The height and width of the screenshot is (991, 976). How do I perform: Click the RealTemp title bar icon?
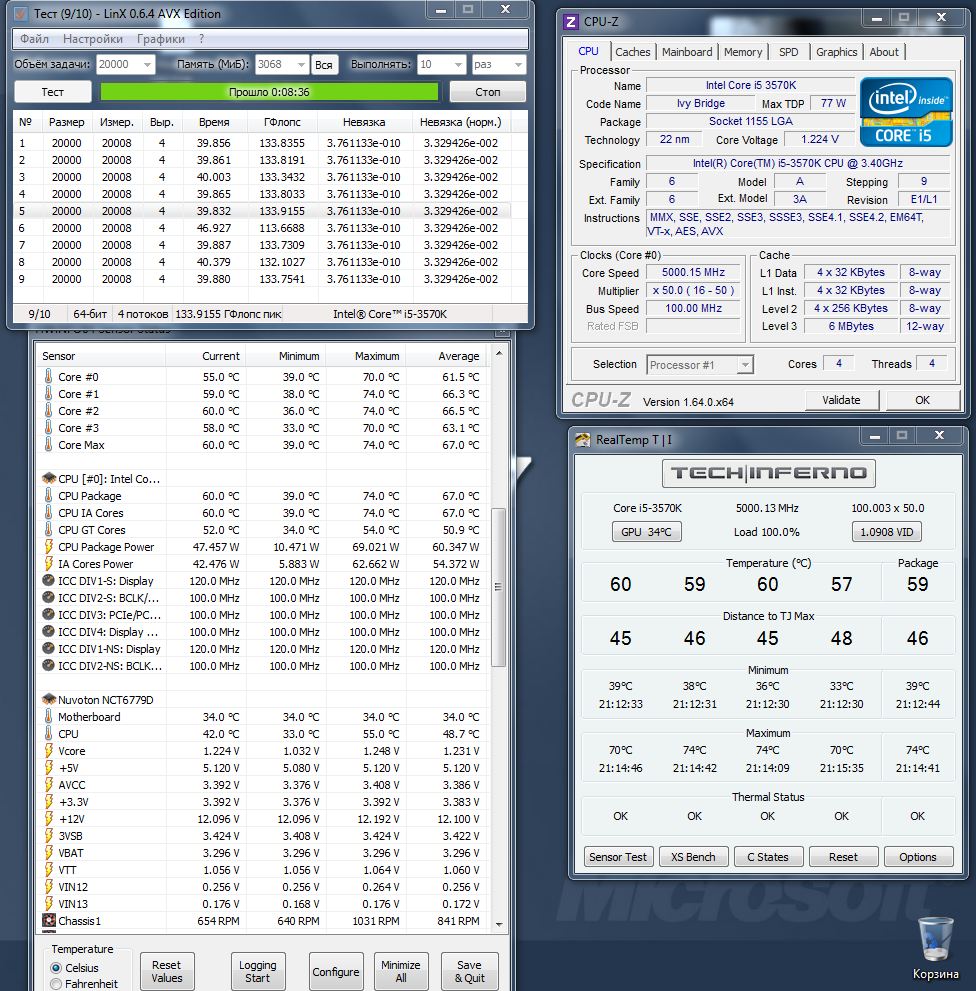pos(582,440)
